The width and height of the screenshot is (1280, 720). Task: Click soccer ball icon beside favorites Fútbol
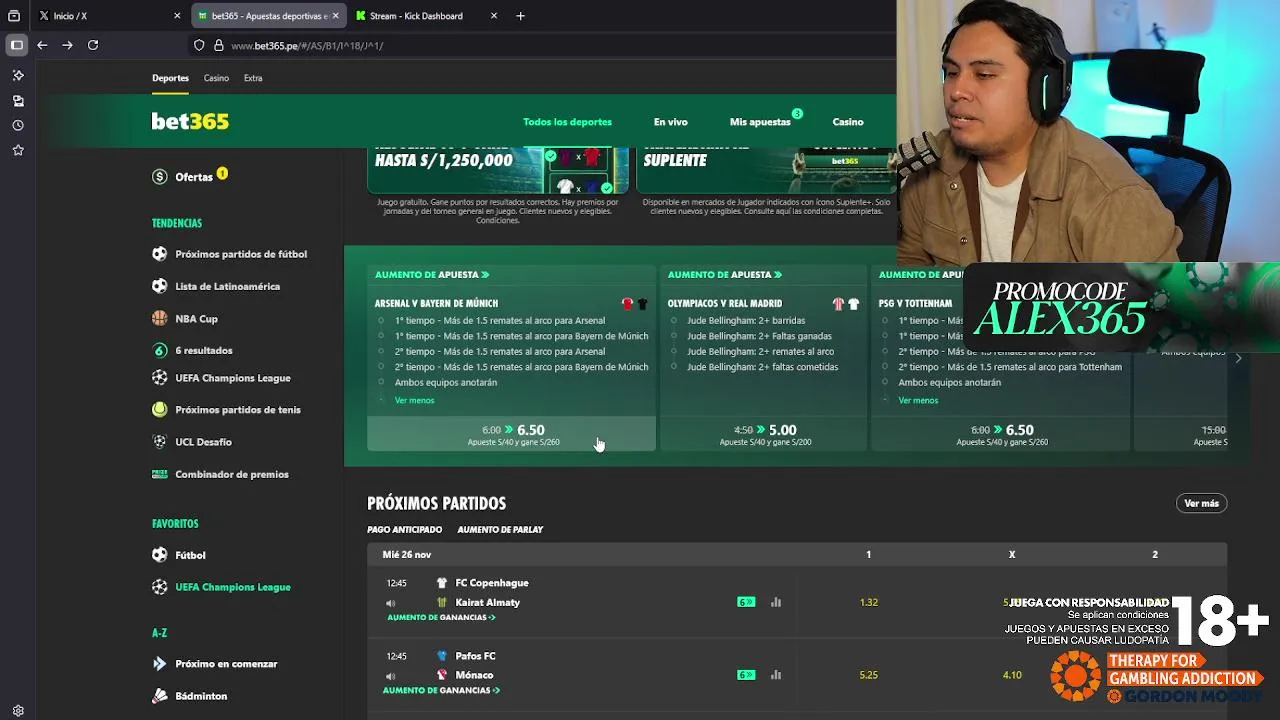(159, 555)
